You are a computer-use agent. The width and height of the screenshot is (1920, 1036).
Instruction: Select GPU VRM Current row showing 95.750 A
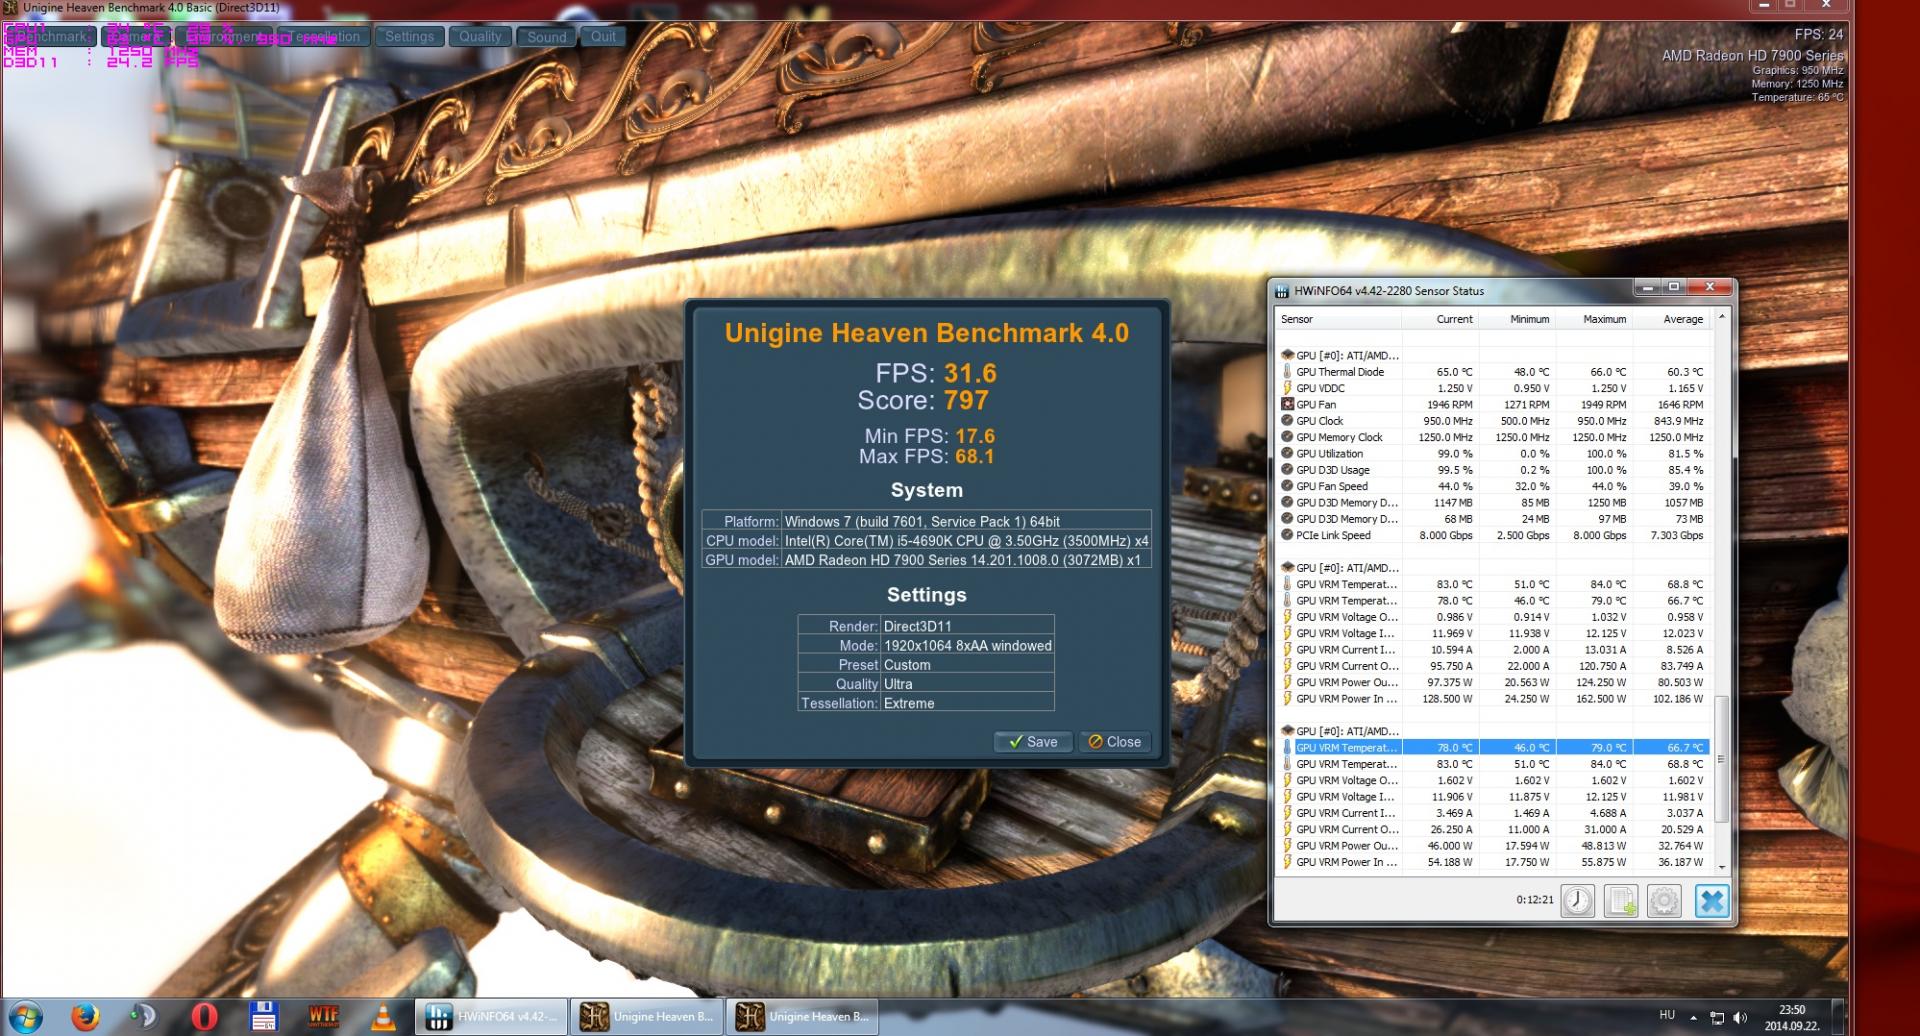coord(1494,666)
